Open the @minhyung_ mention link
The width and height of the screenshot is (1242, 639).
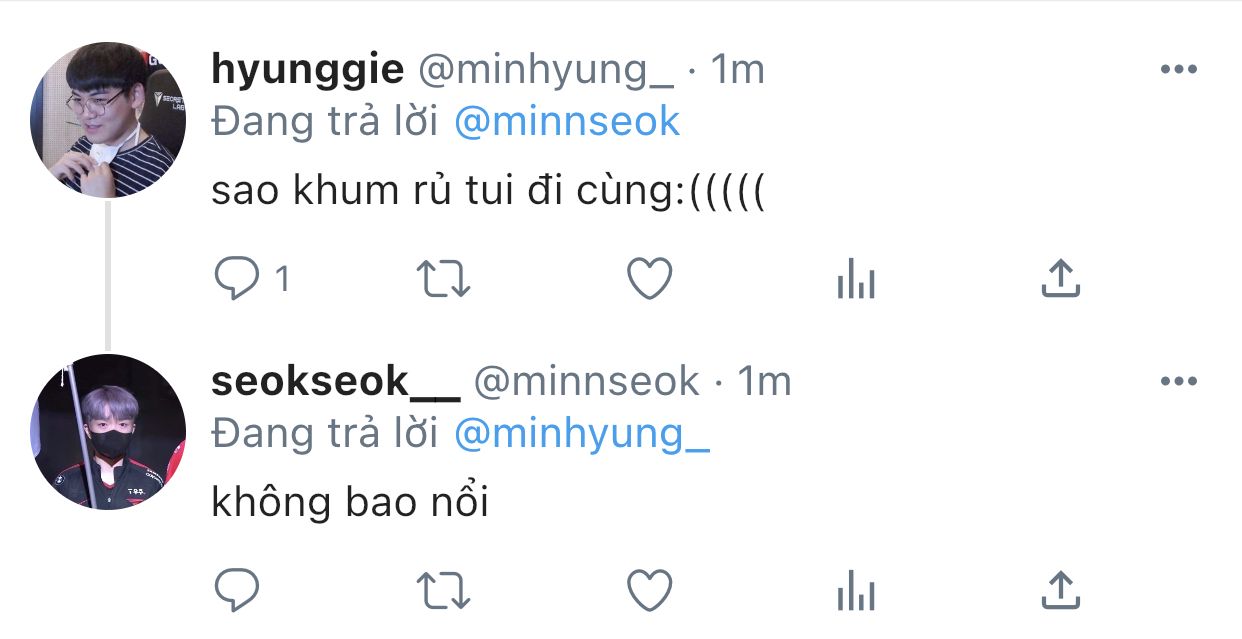[582, 435]
